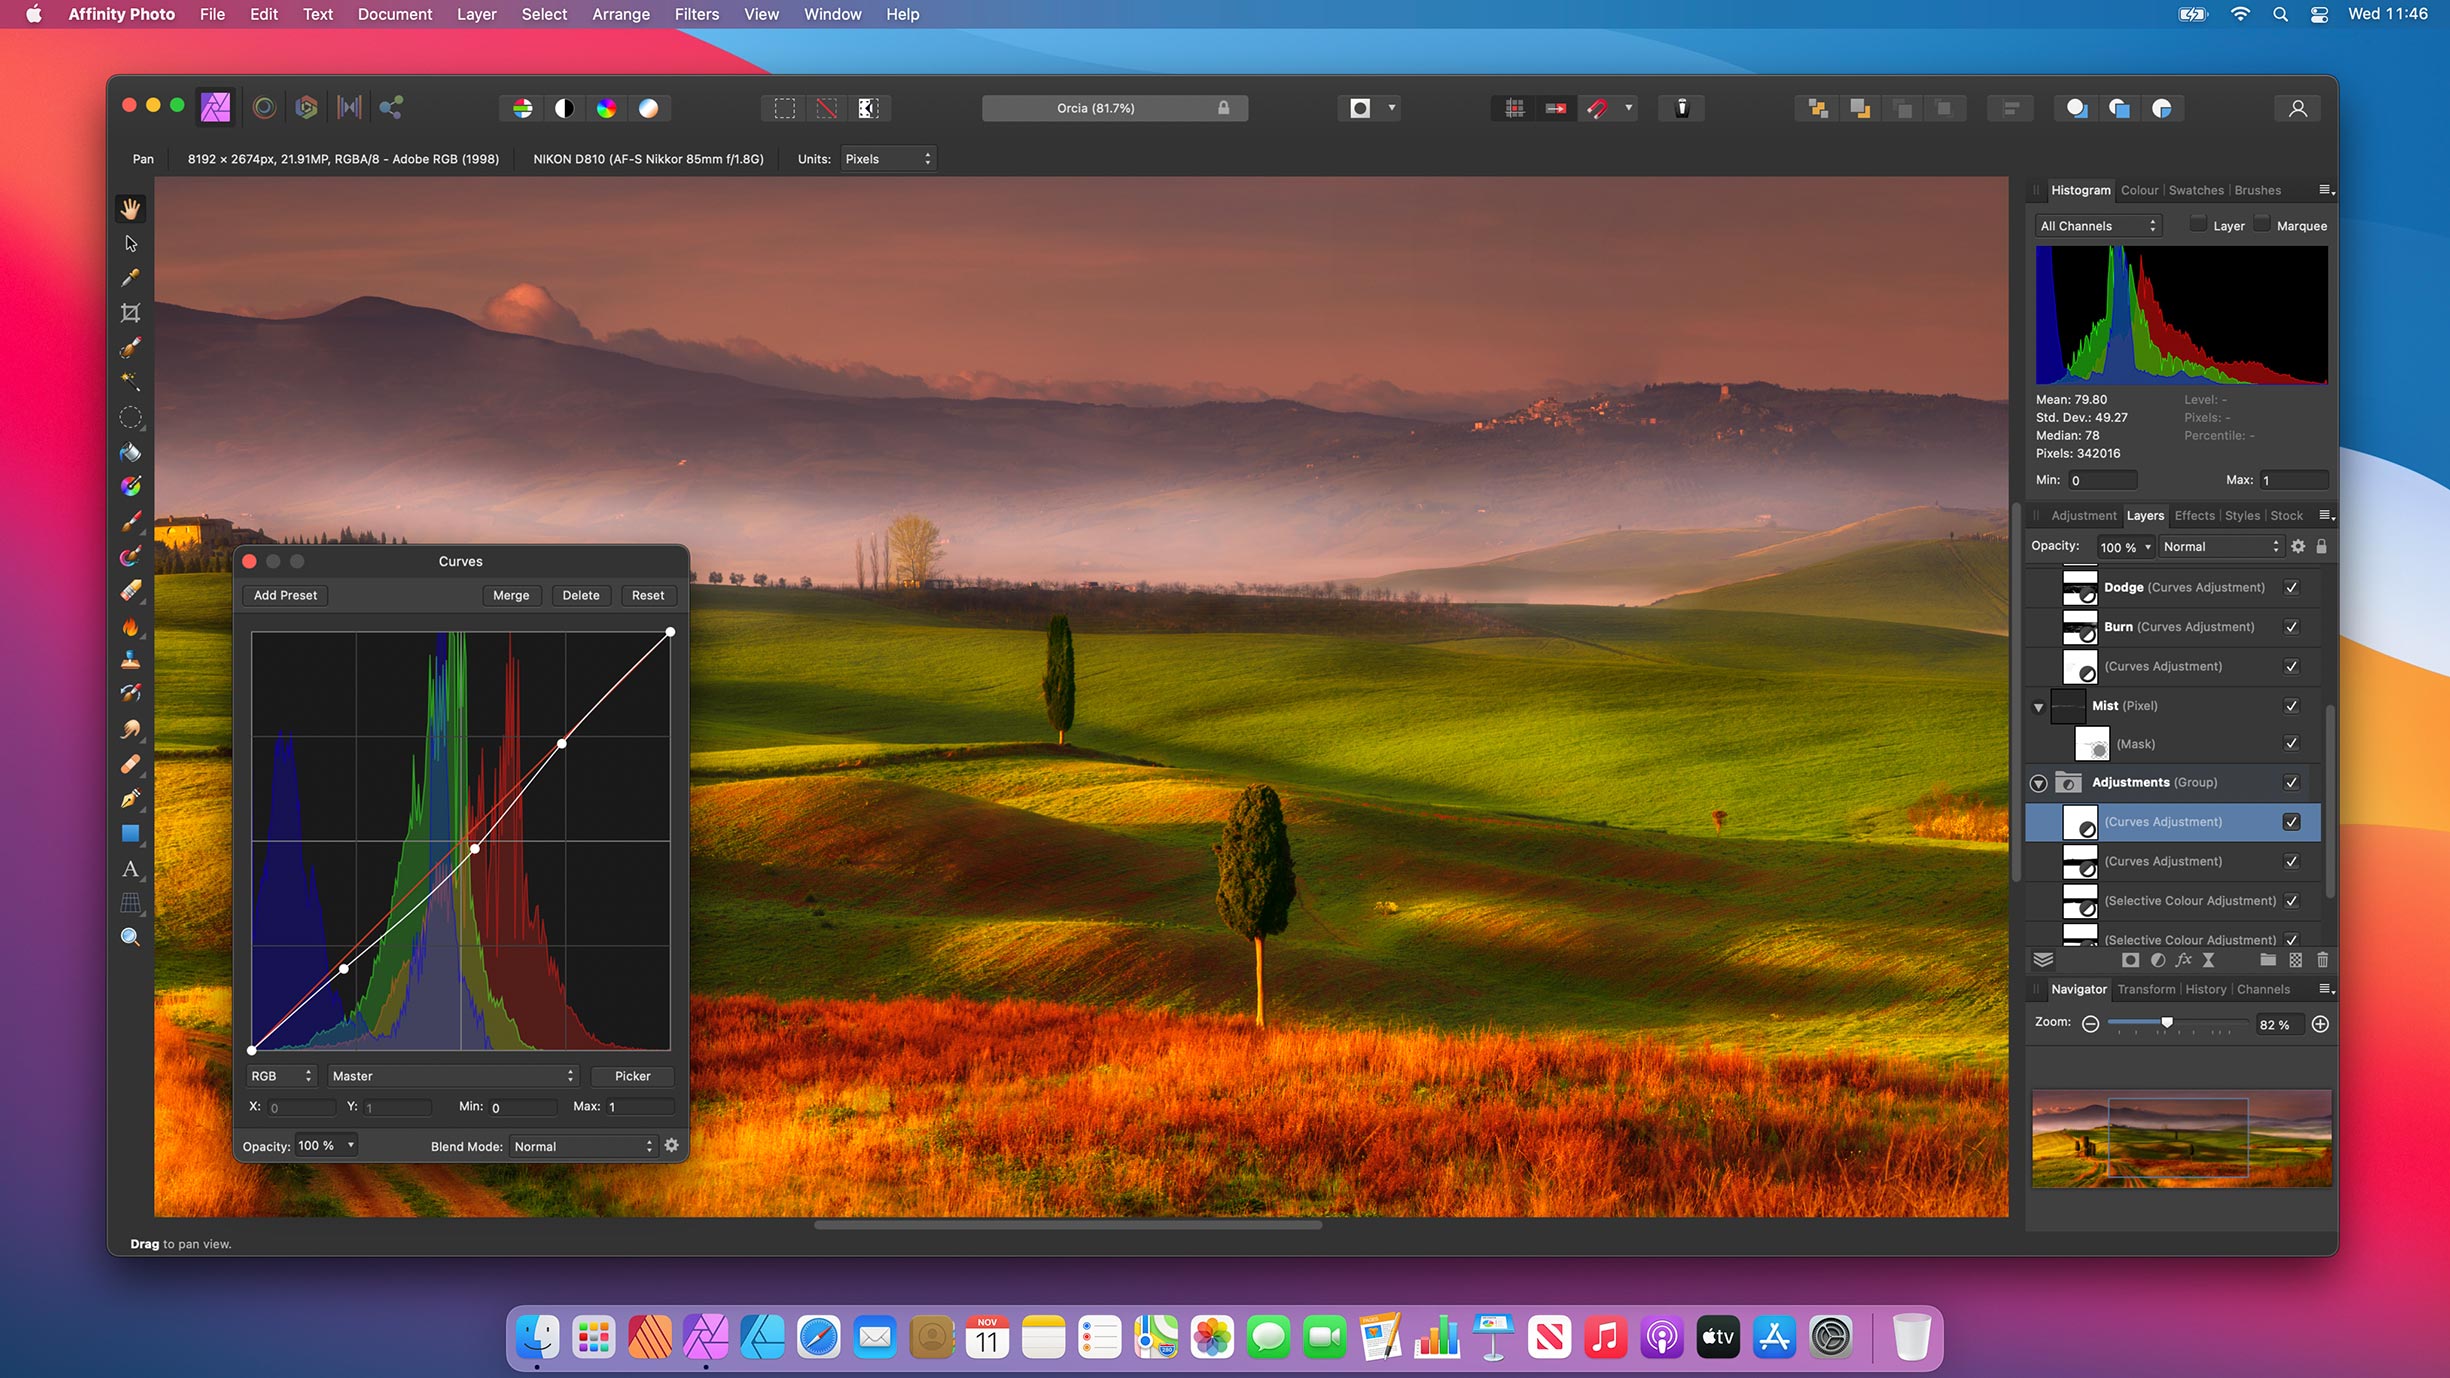This screenshot has height=1378, width=2450.
Task: Toggle visibility of Mist Pixel layer
Action: [2292, 705]
